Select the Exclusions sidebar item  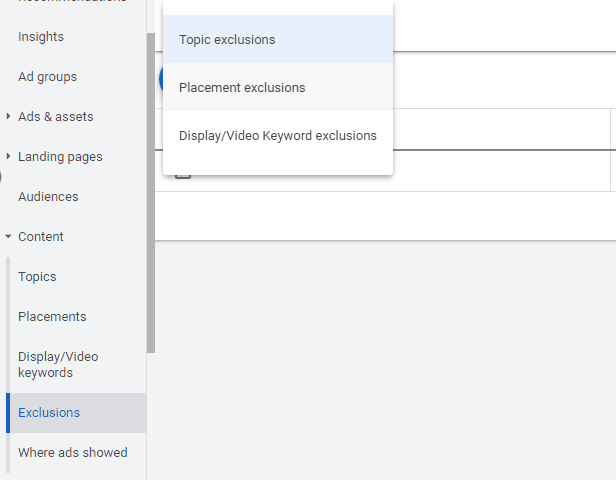(49, 413)
